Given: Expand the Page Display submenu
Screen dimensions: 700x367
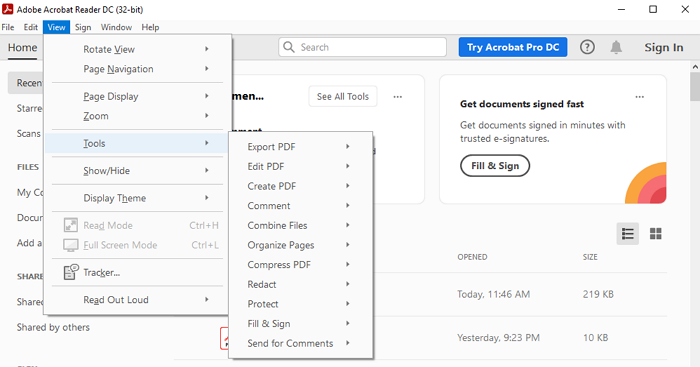Looking at the screenshot, I should pyautogui.click(x=138, y=96).
